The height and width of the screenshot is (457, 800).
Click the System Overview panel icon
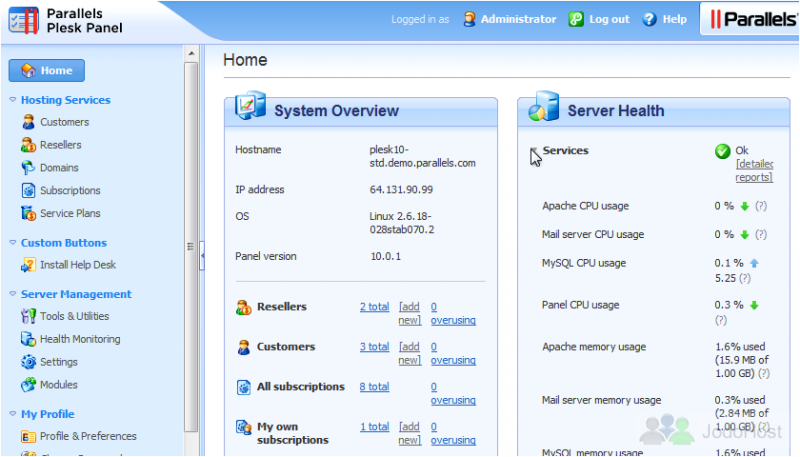click(x=251, y=106)
